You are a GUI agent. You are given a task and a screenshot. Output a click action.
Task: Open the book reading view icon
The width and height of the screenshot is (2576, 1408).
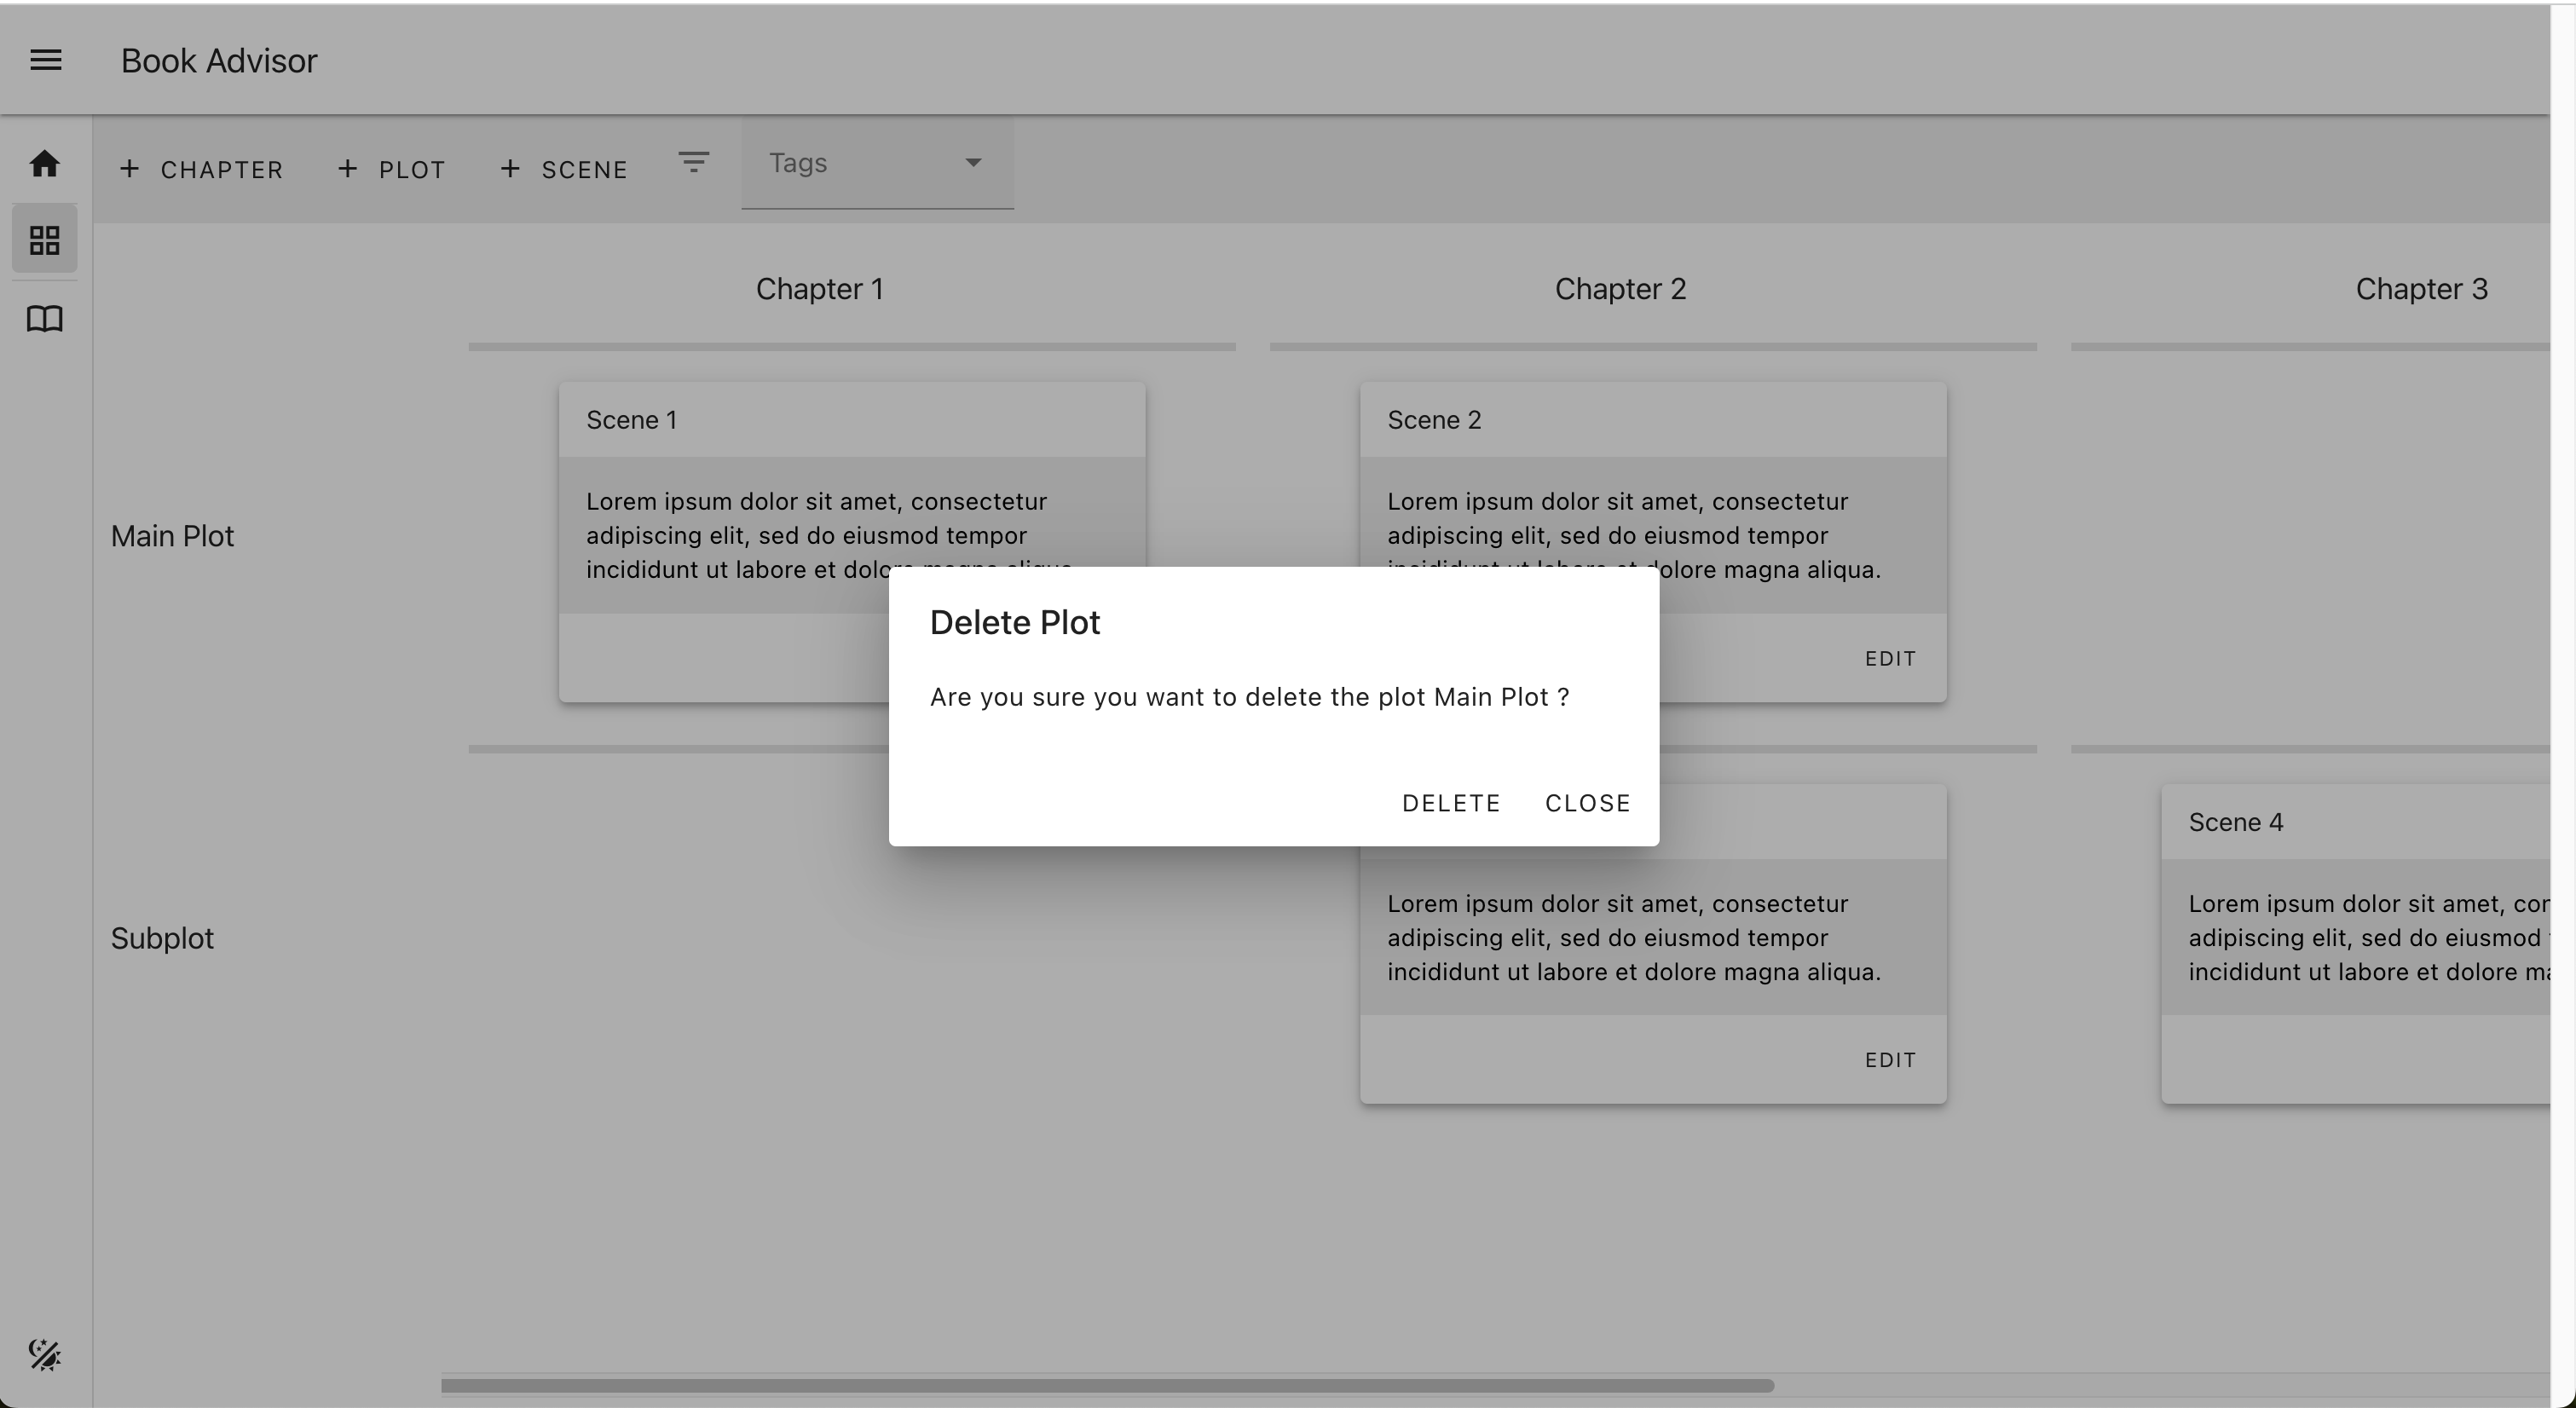[45, 319]
